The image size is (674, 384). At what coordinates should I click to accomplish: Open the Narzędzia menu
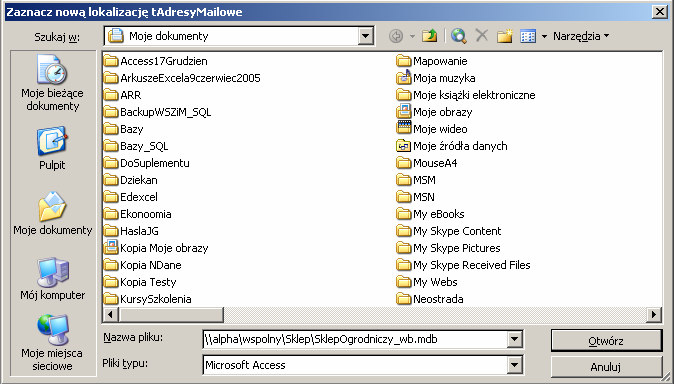(x=581, y=36)
